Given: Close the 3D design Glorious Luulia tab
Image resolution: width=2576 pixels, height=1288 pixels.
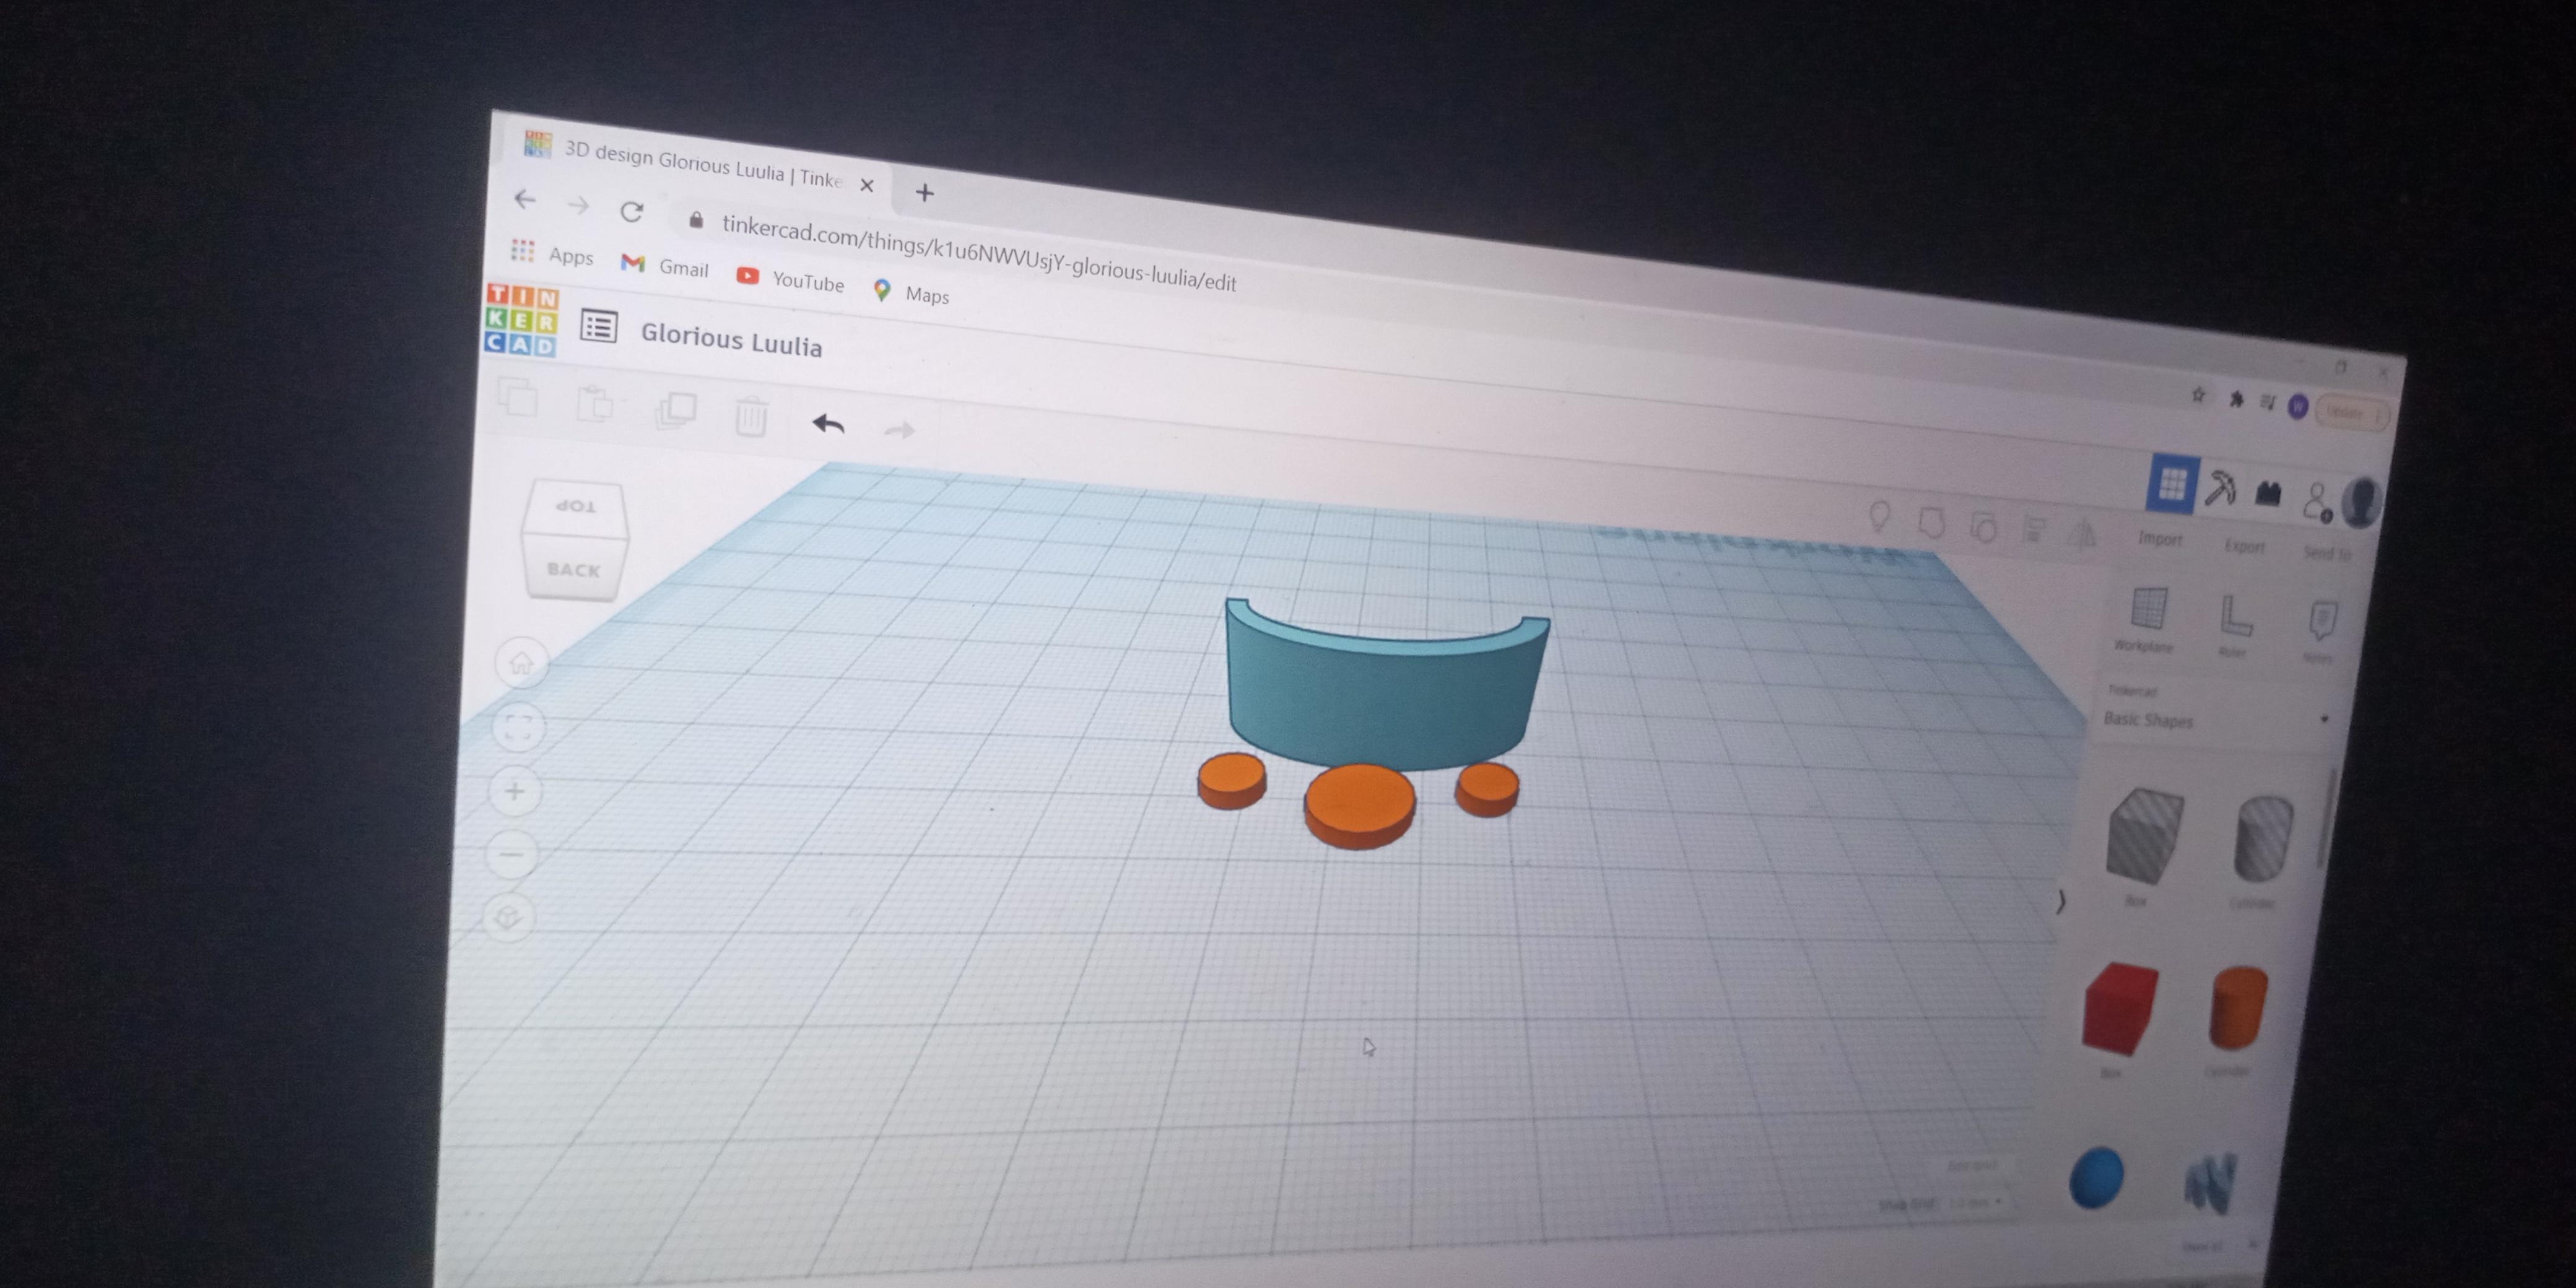Looking at the screenshot, I should (867, 185).
